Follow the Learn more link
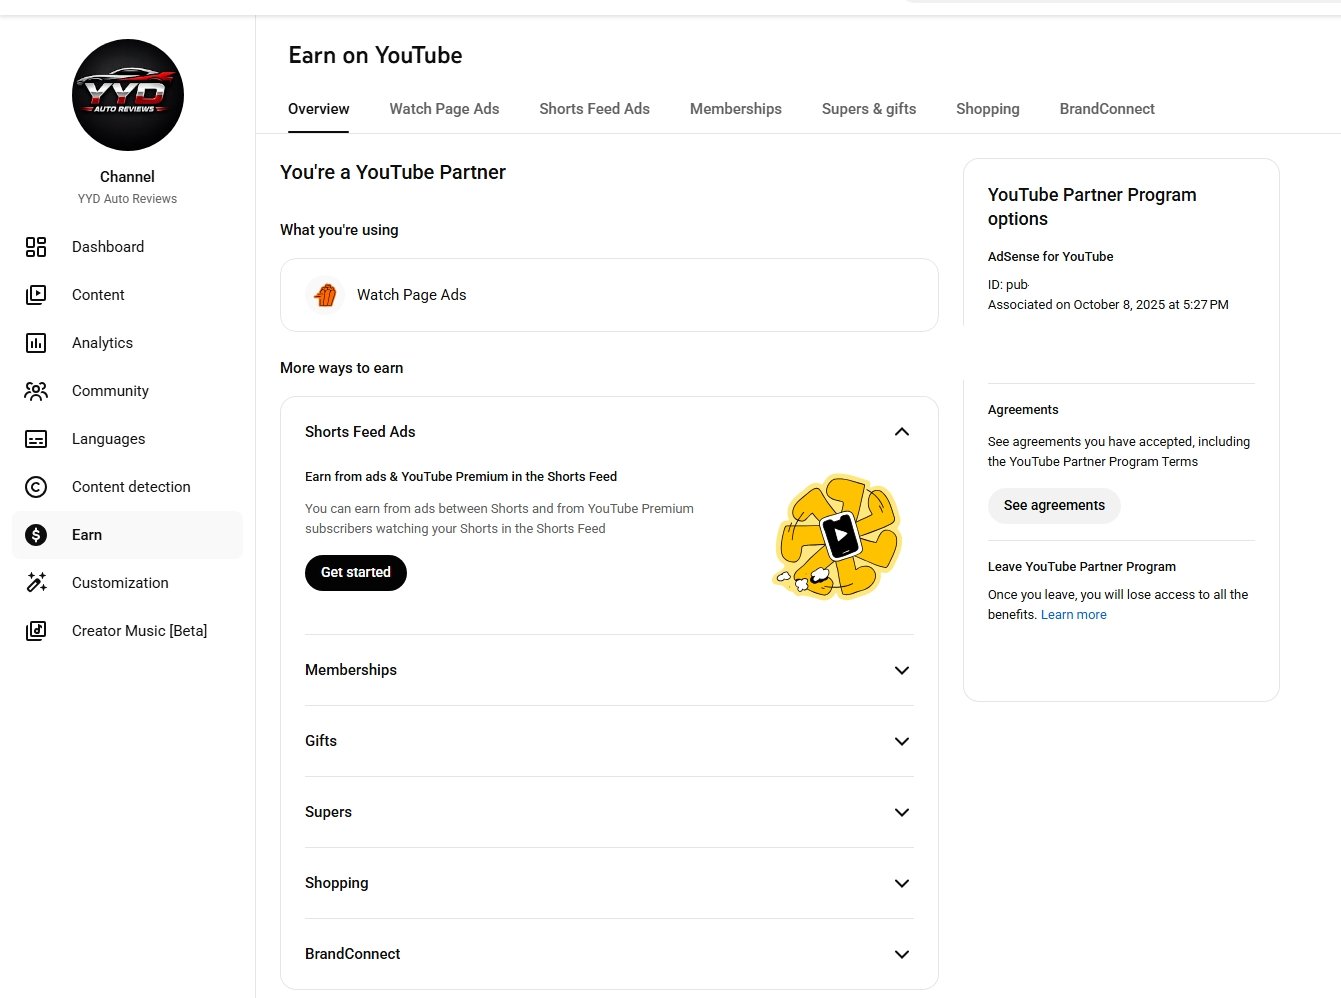The image size is (1341, 998). click(x=1073, y=615)
